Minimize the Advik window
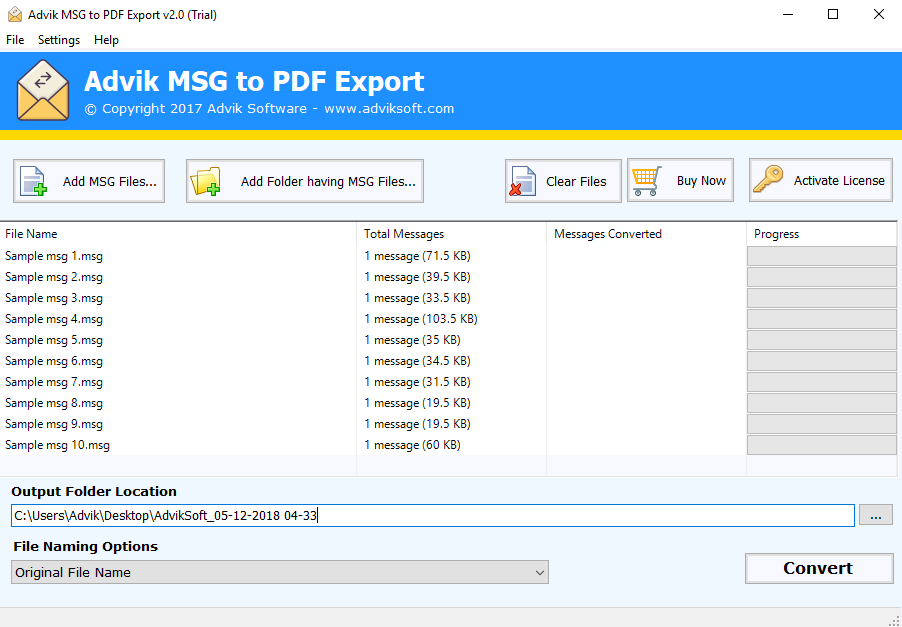This screenshot has height=627, width=902. (x=786, y=15)
